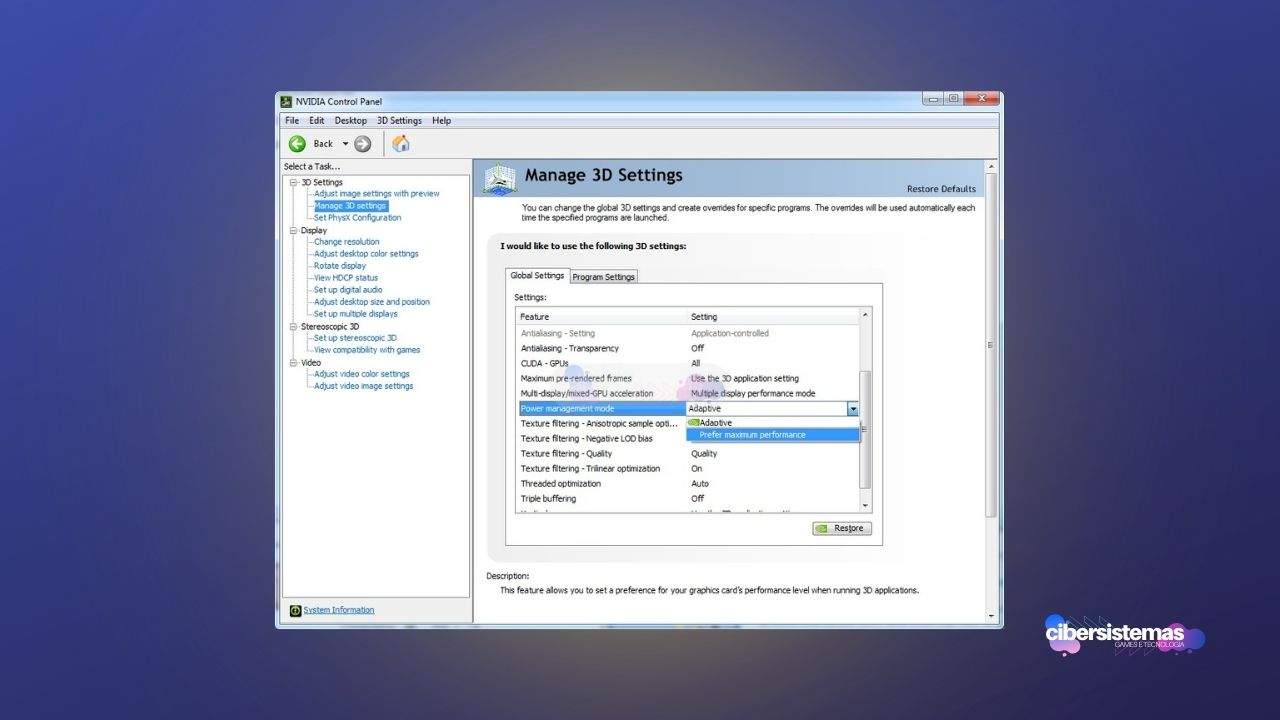The height and width of the screenshot is (720, 1280).
Task: Click Restore Defaults link
Action: [941, 189]
